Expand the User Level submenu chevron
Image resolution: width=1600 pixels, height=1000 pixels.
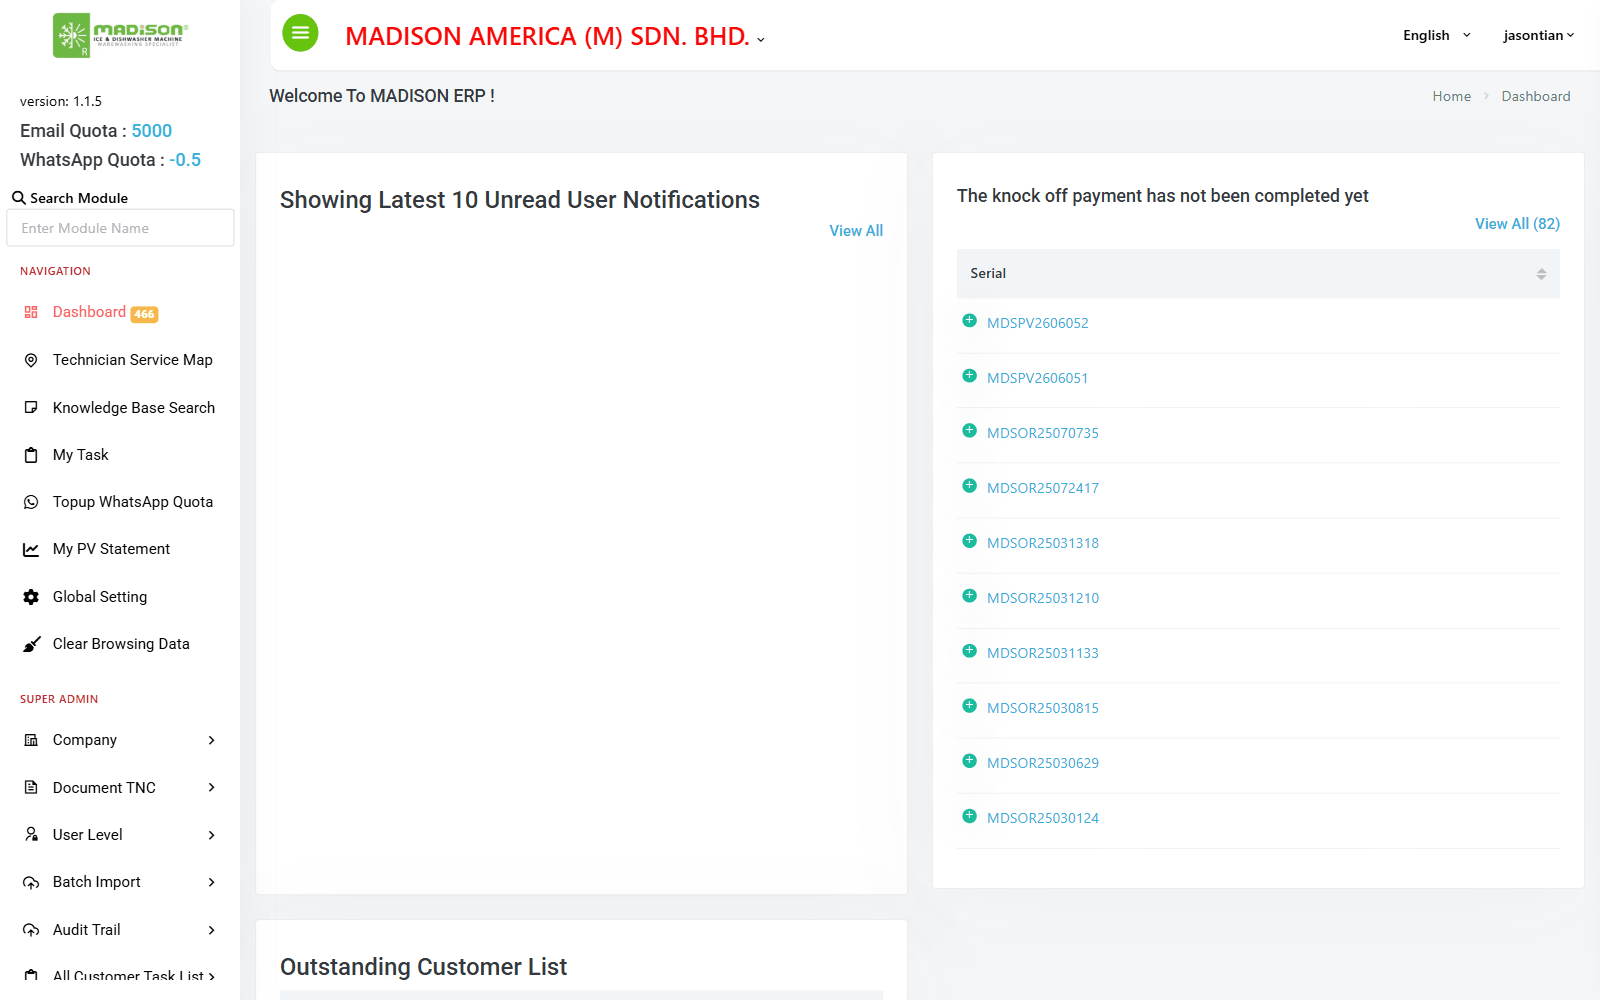211,835
